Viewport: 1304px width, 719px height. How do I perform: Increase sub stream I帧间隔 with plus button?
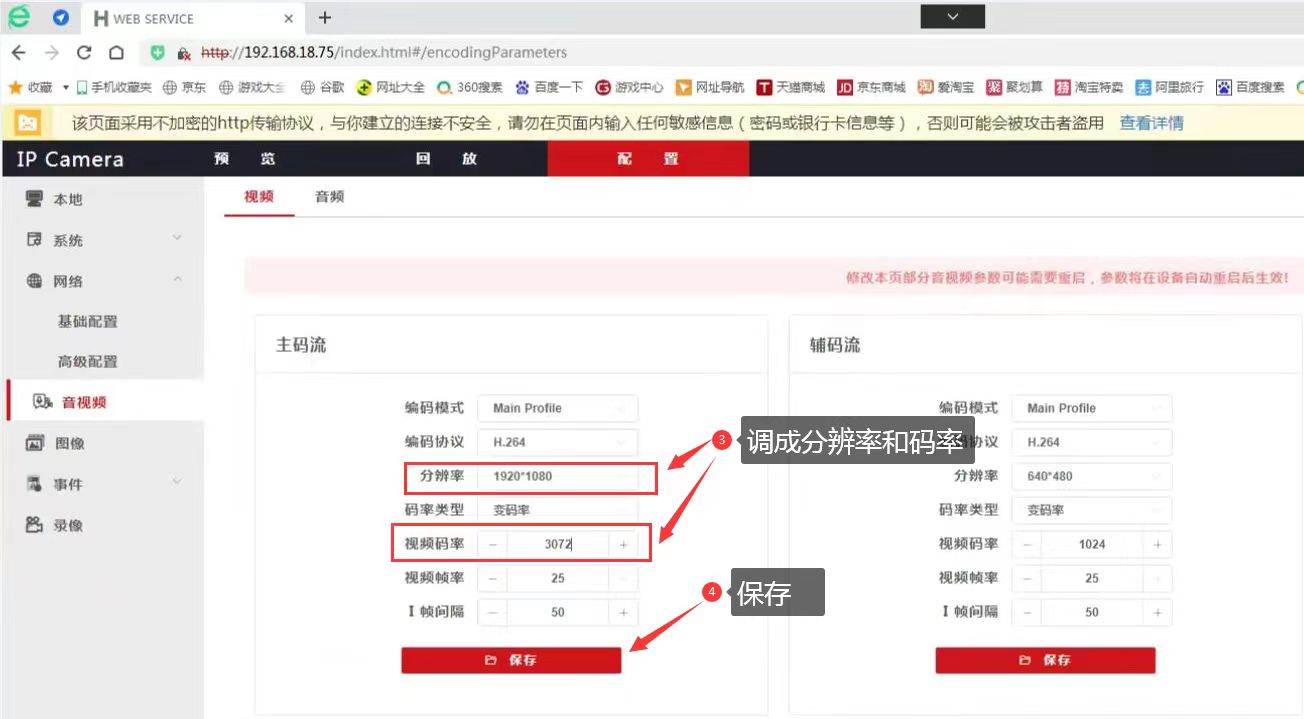1157,612
